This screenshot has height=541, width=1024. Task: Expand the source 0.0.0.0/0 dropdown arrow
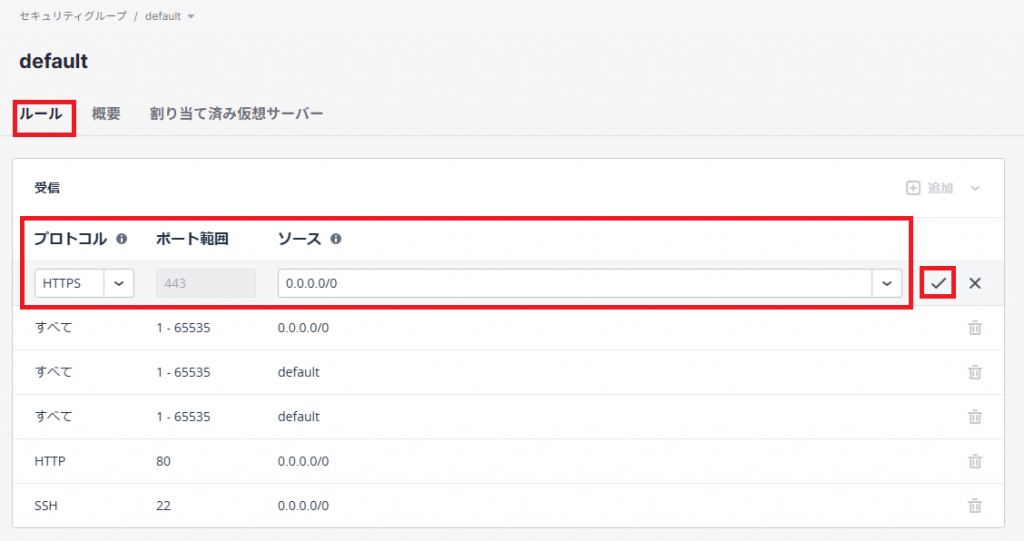pos(886,283)
